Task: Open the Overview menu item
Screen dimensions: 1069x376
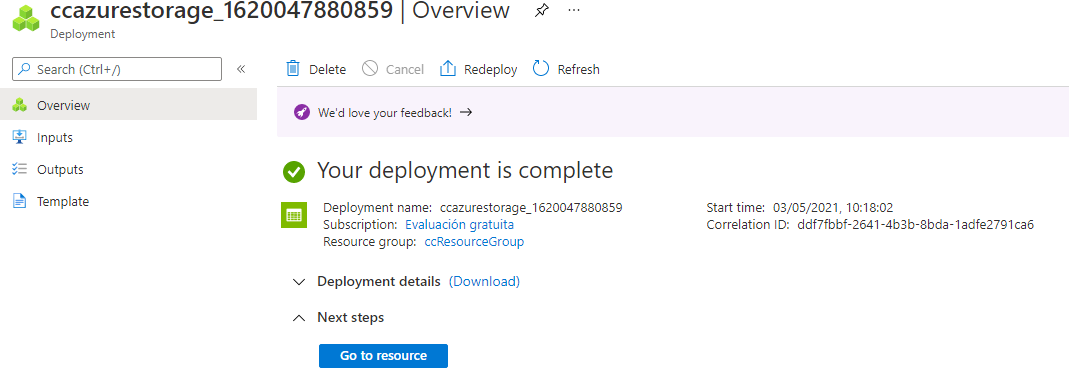Action: (128, 106)
